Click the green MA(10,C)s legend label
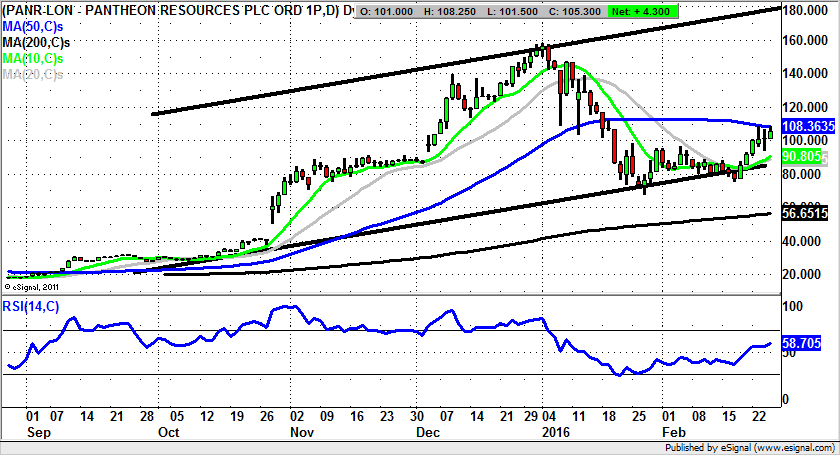 coord(31,59)
